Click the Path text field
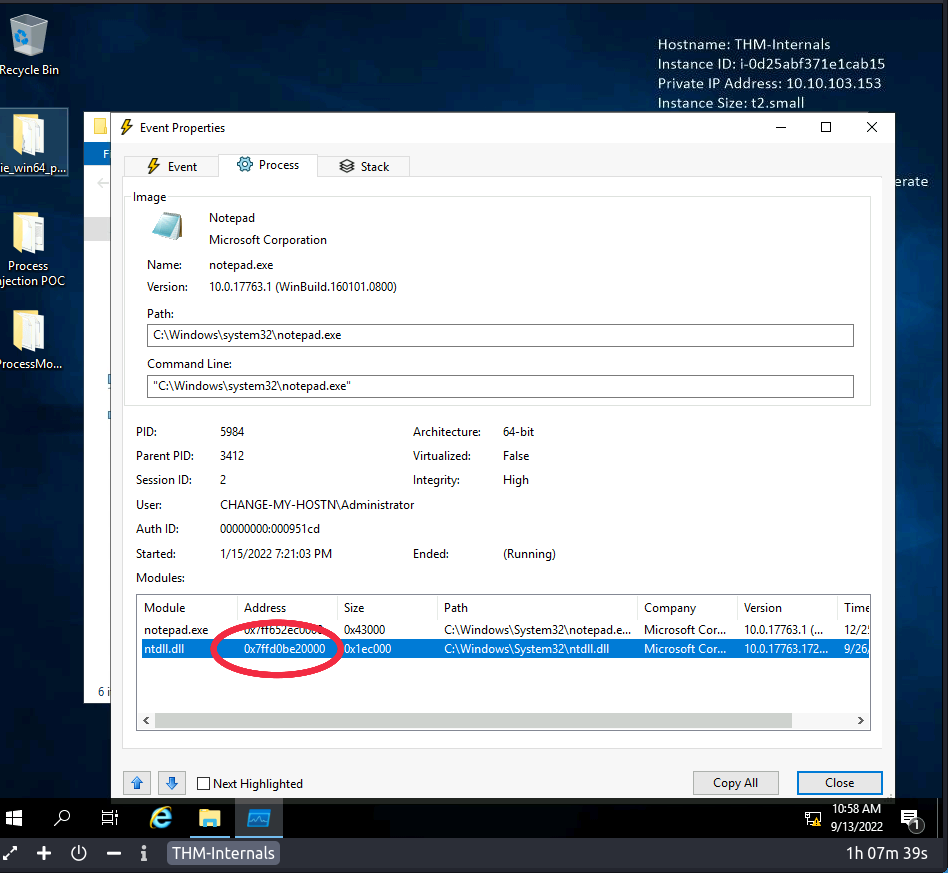This screenshot has width=948, height=873. [500, 335]
